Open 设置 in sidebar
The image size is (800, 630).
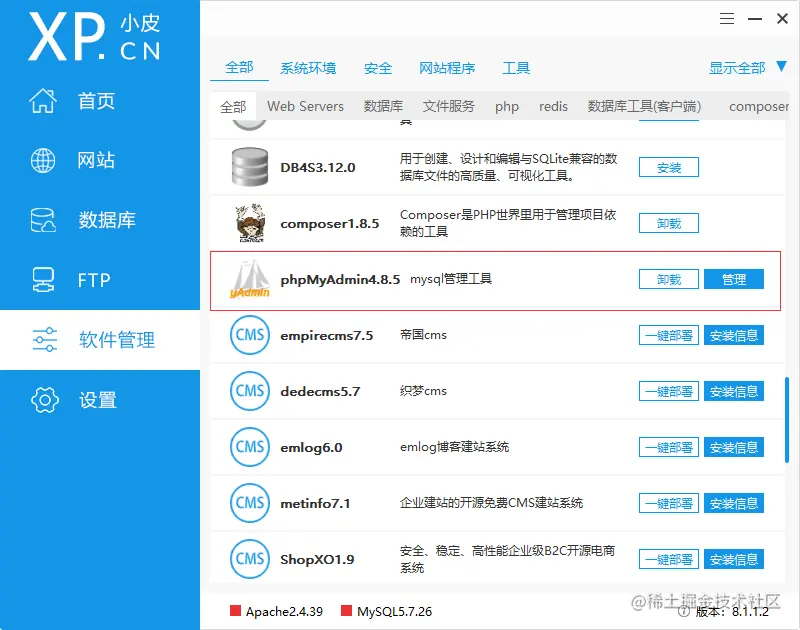(x=97, y=400)
